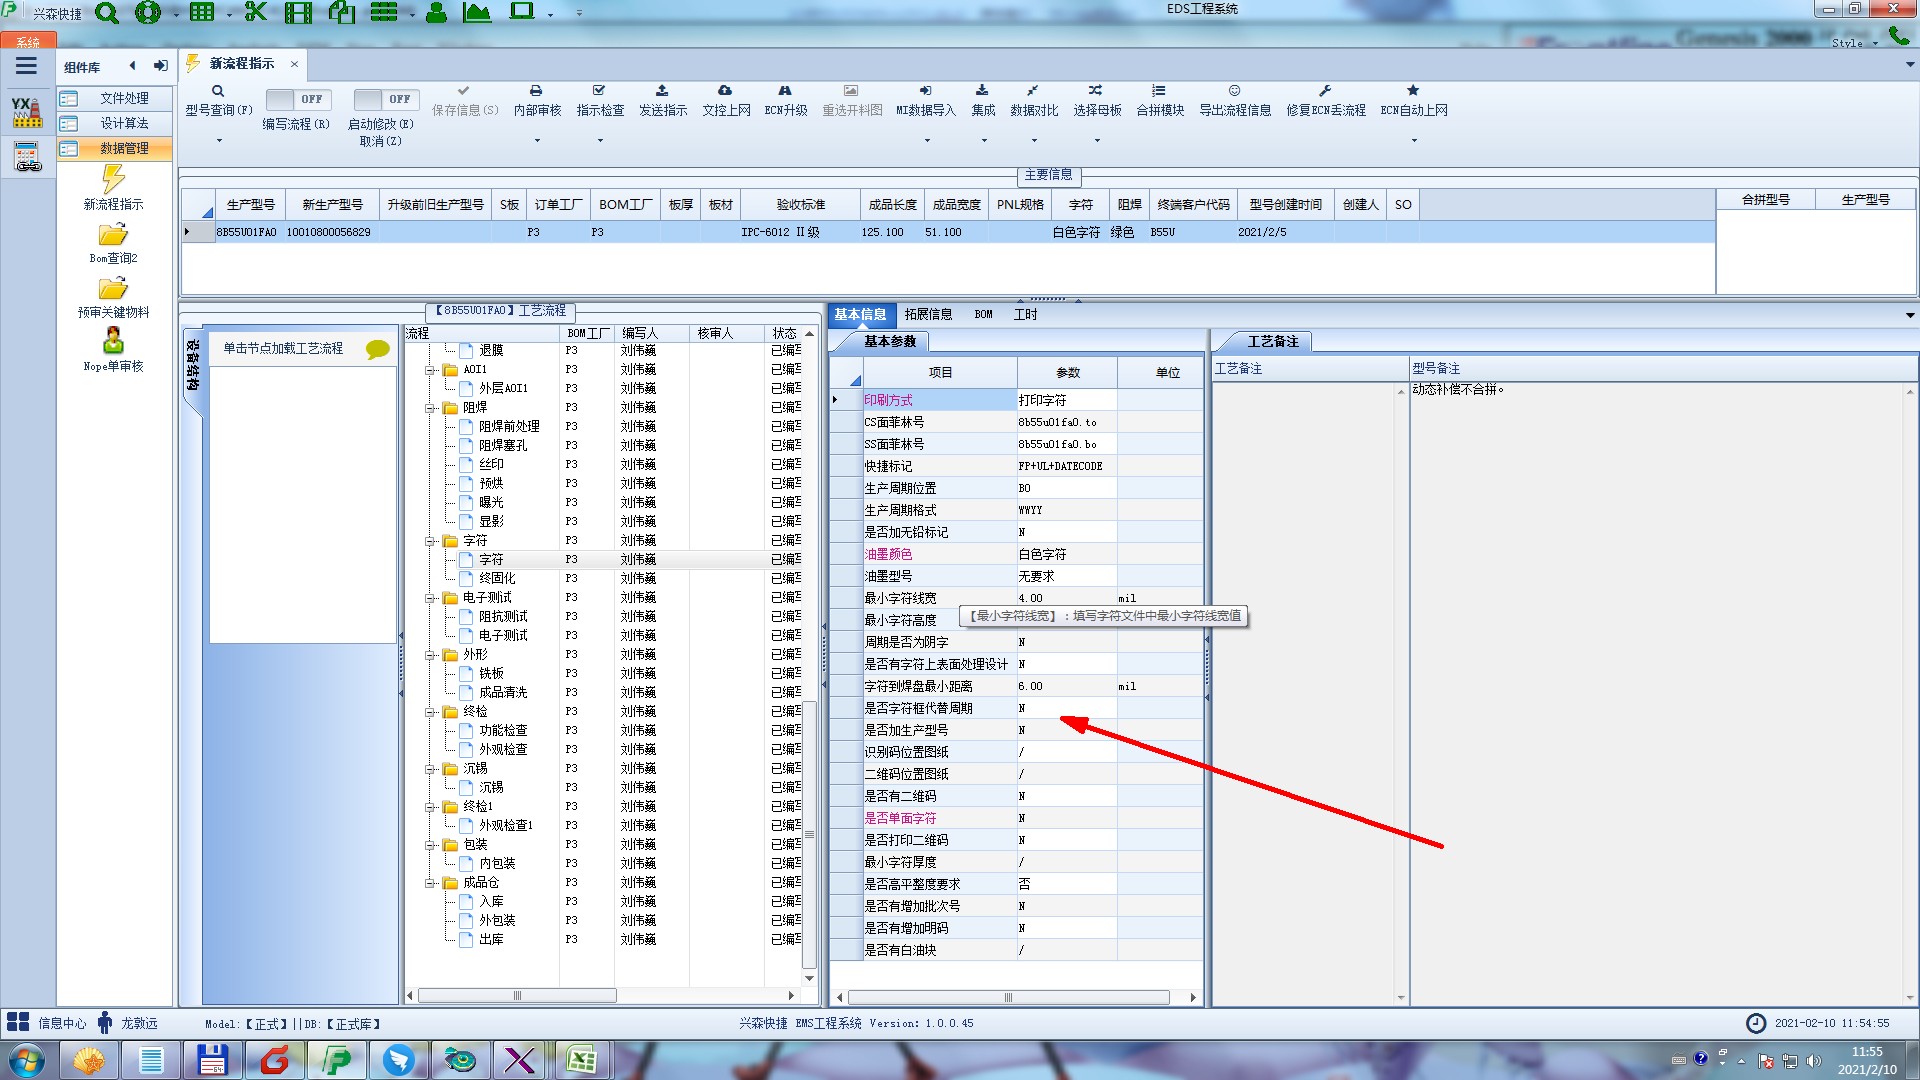Click 指示检查 toolbar button
1920x1080 pixels.
pyautogui.click(x=600, y=101)
